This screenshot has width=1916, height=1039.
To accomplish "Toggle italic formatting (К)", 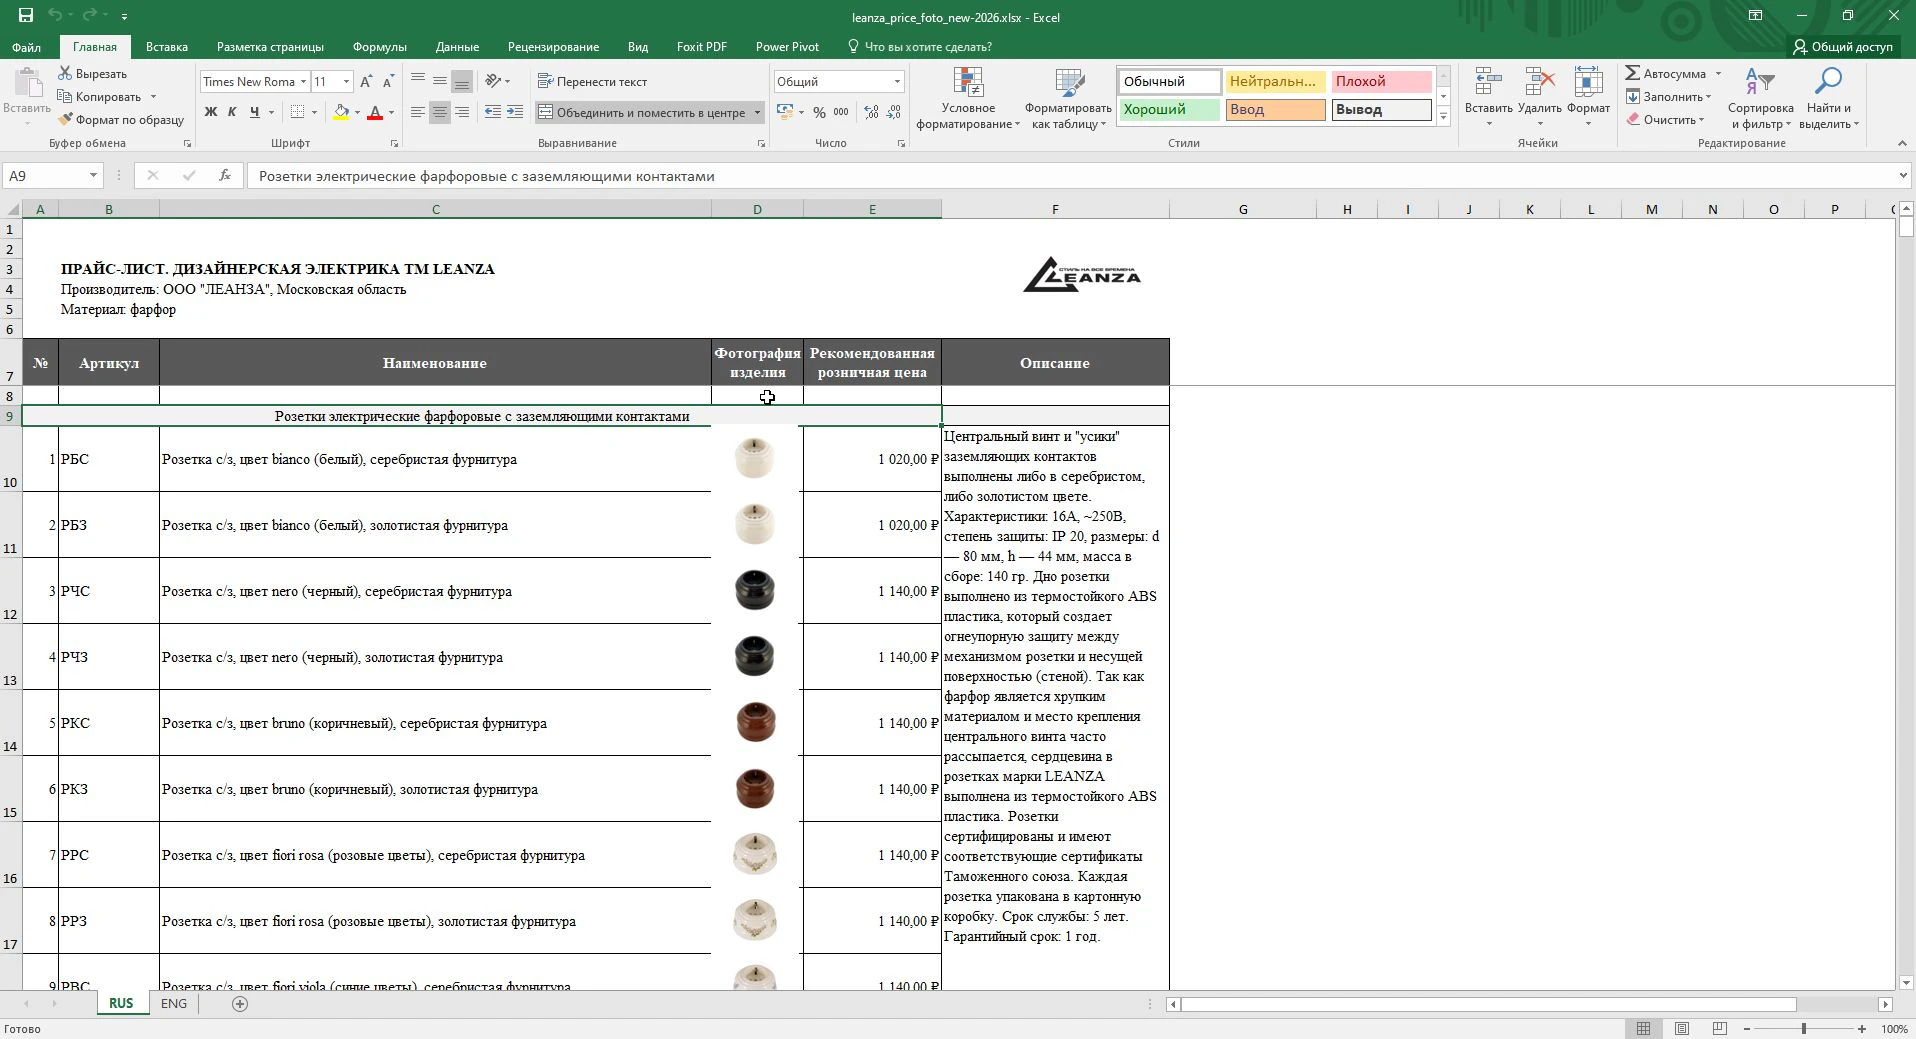I will [232, 112].
